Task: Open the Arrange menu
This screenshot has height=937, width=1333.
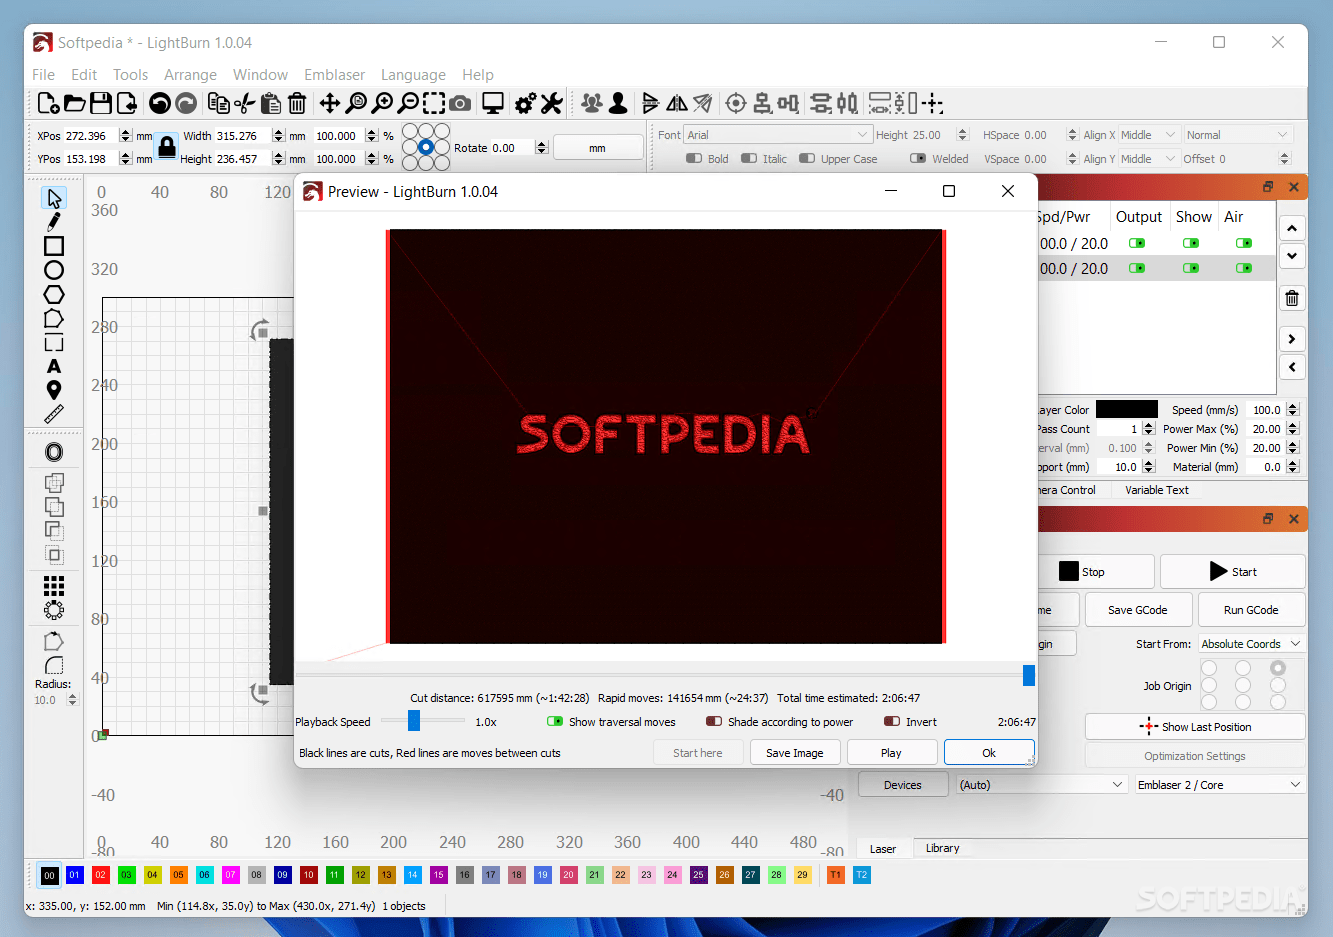Action: (x=190, y=74)
